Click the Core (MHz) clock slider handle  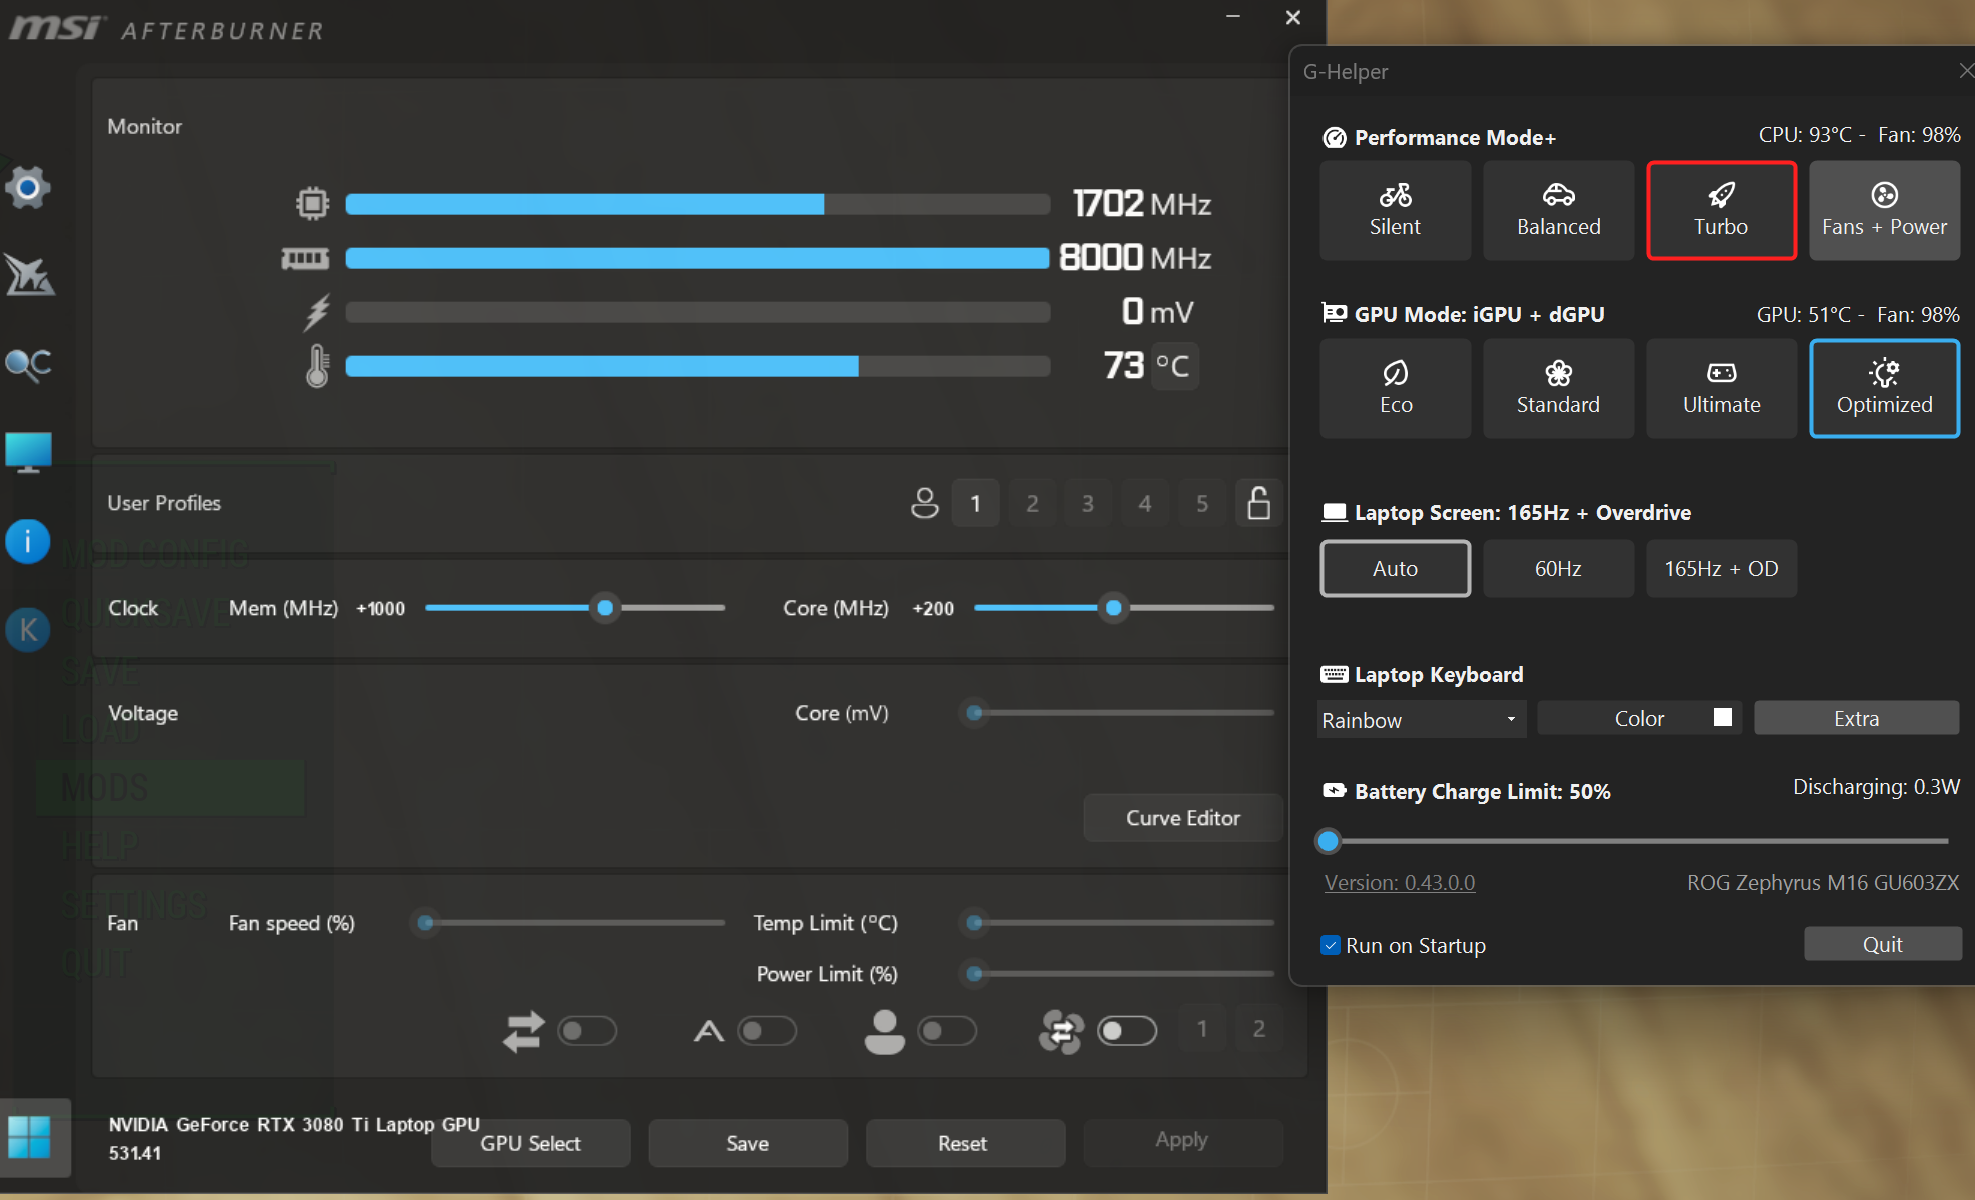[x=1113, y=608]
